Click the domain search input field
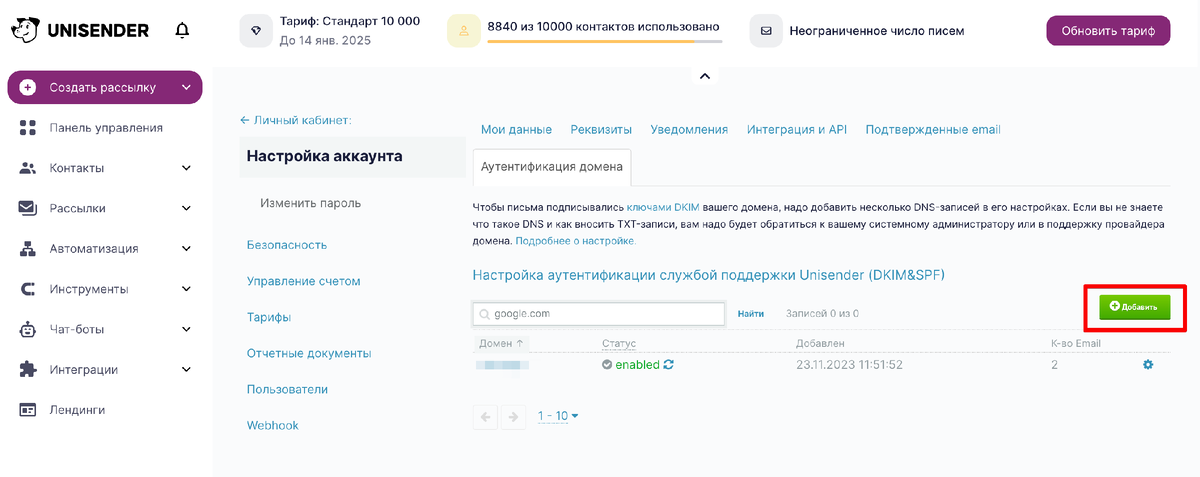Viewport: 1200px width, 477px height. click(x=598, y=314)
